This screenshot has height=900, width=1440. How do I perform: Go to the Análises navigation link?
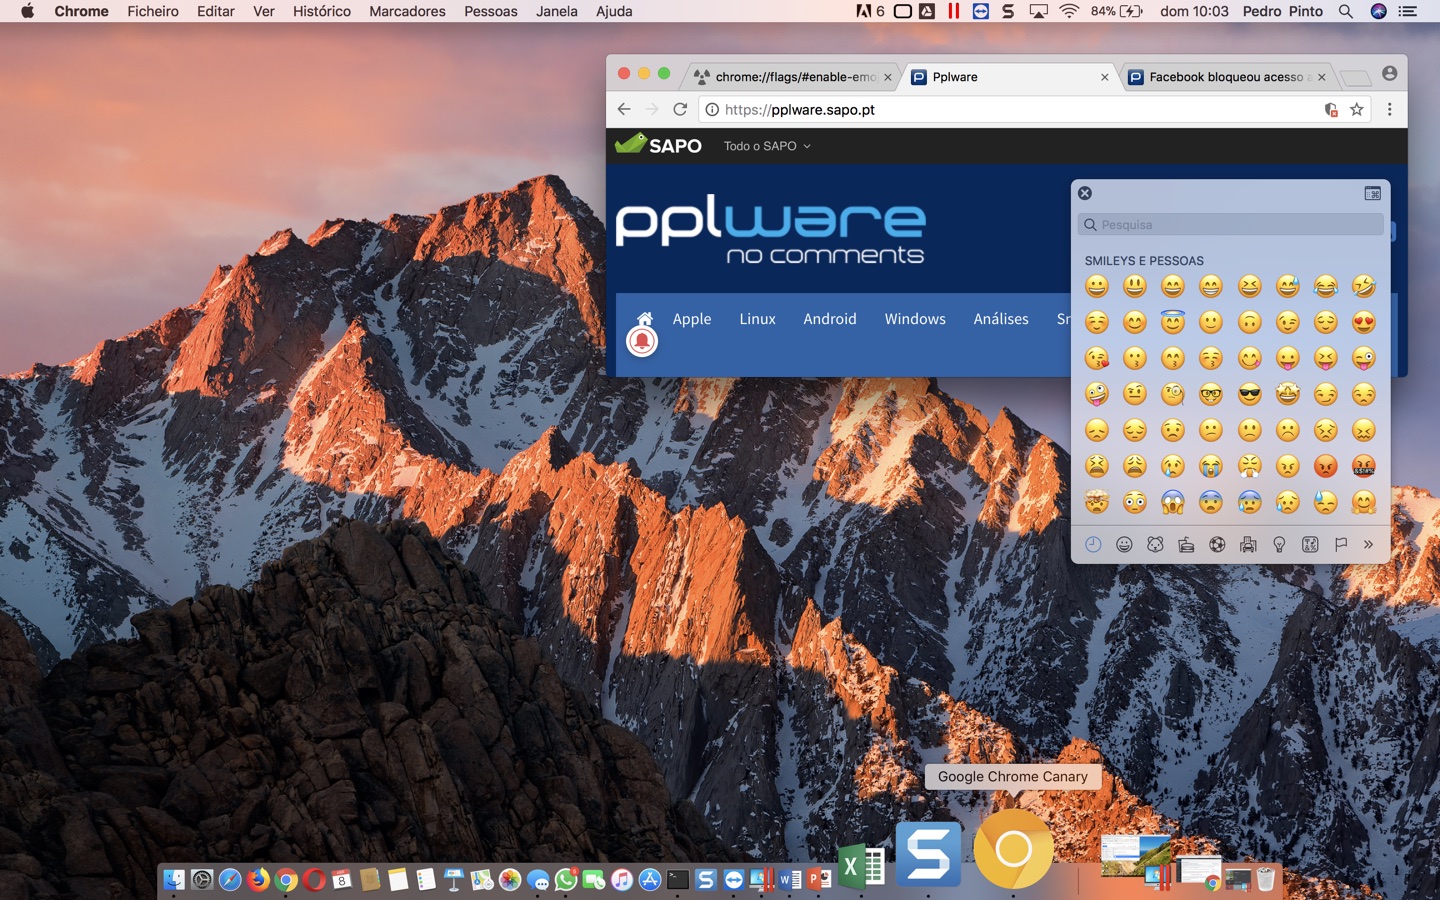[1000, 319]
